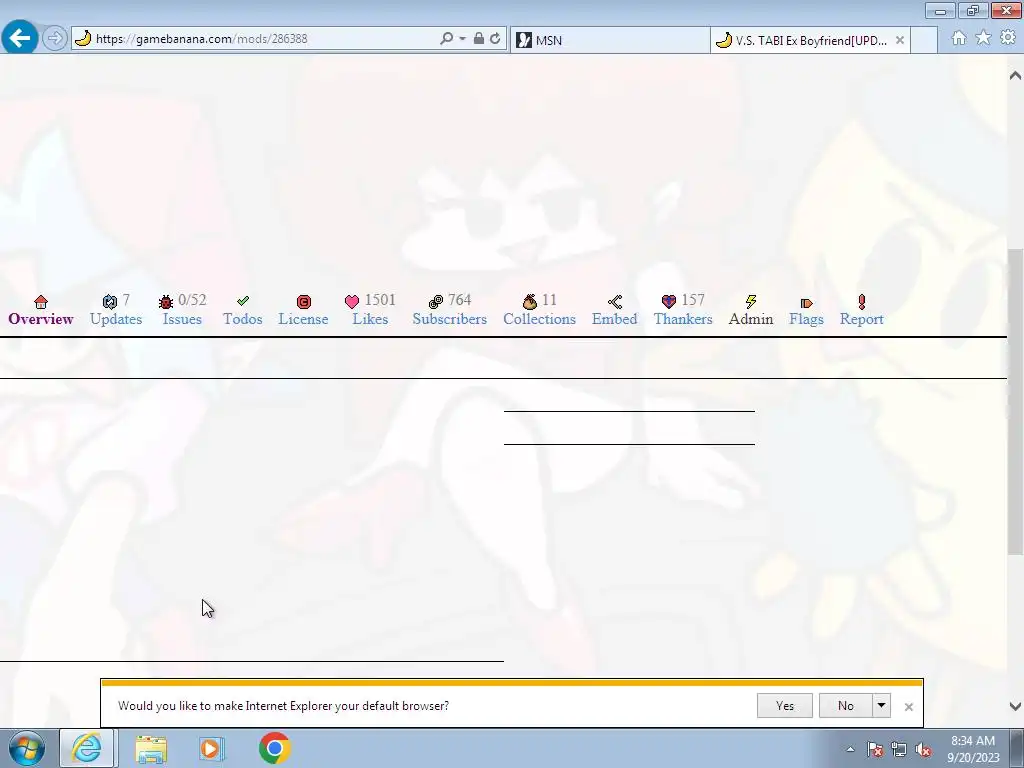Open Windows Media Player from taskbar

(212, 748)
